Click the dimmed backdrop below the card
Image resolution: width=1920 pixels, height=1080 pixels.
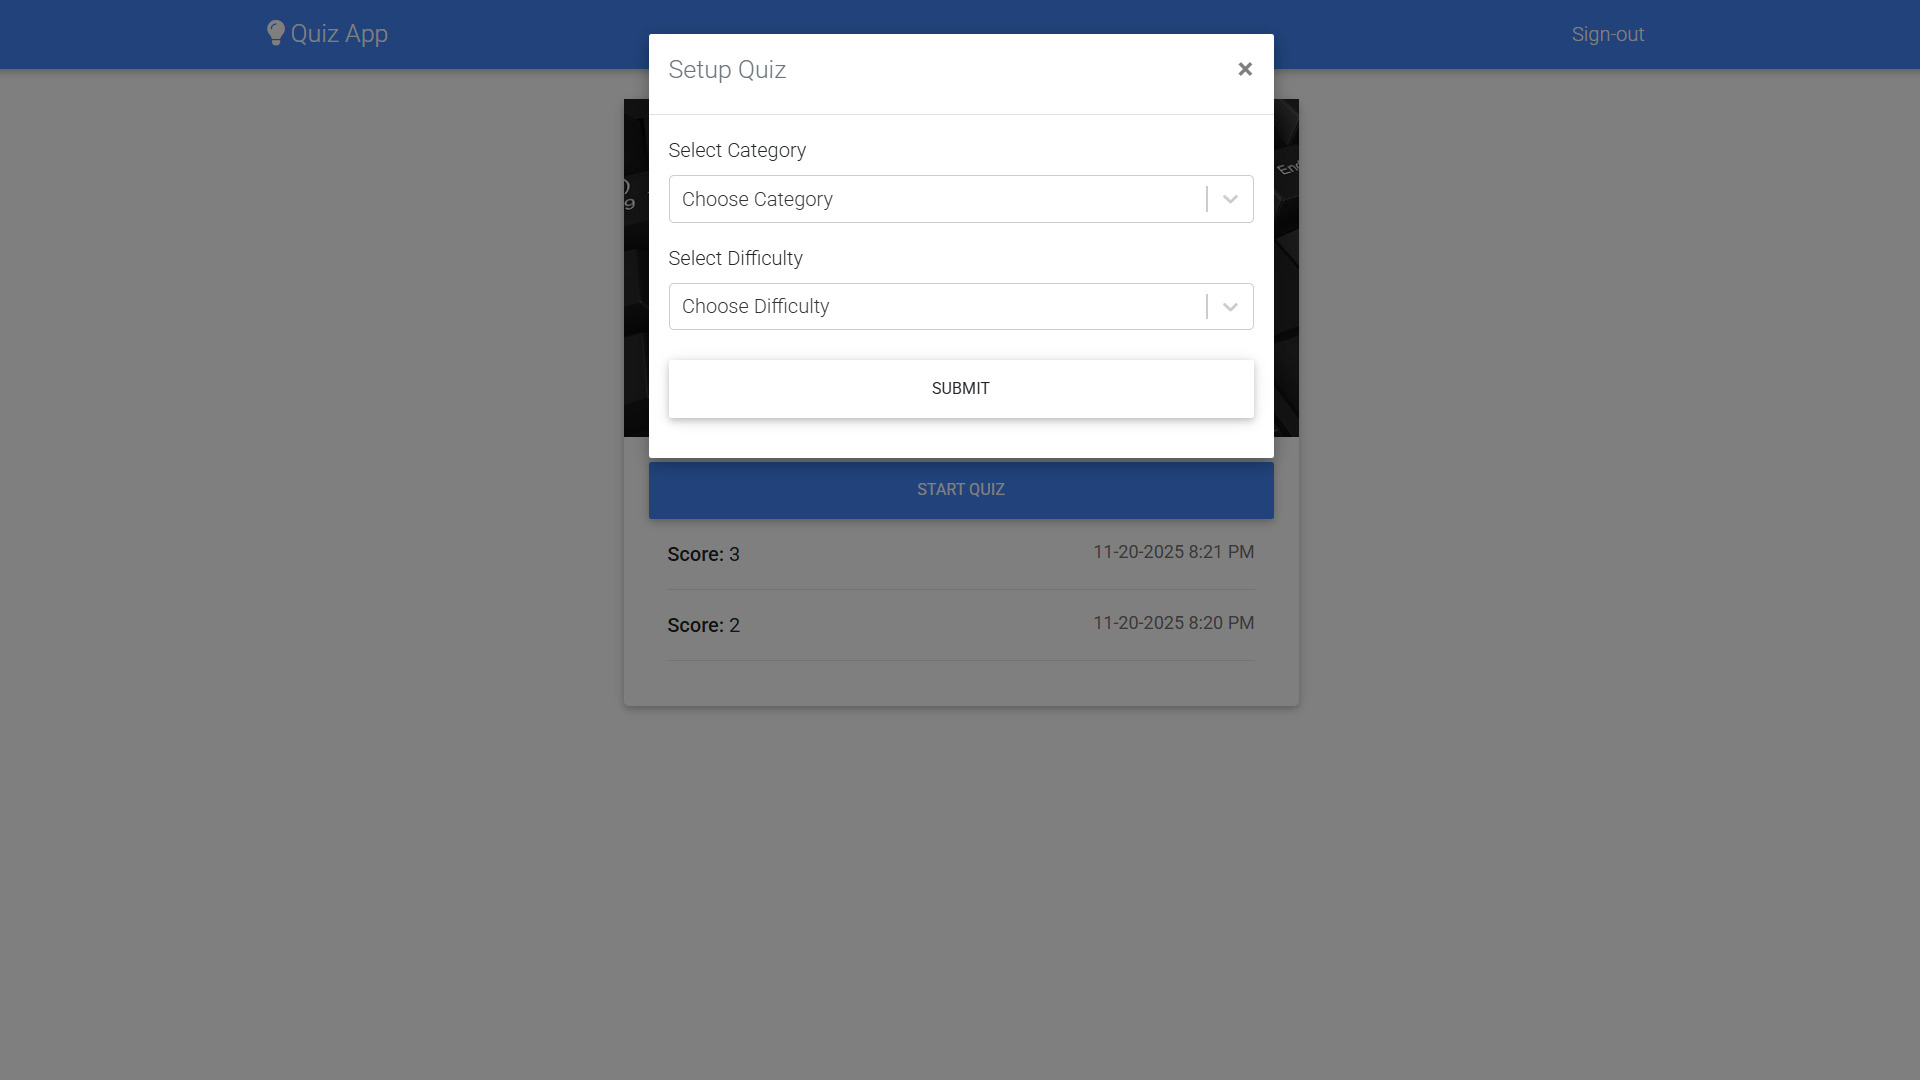point(960,890)
